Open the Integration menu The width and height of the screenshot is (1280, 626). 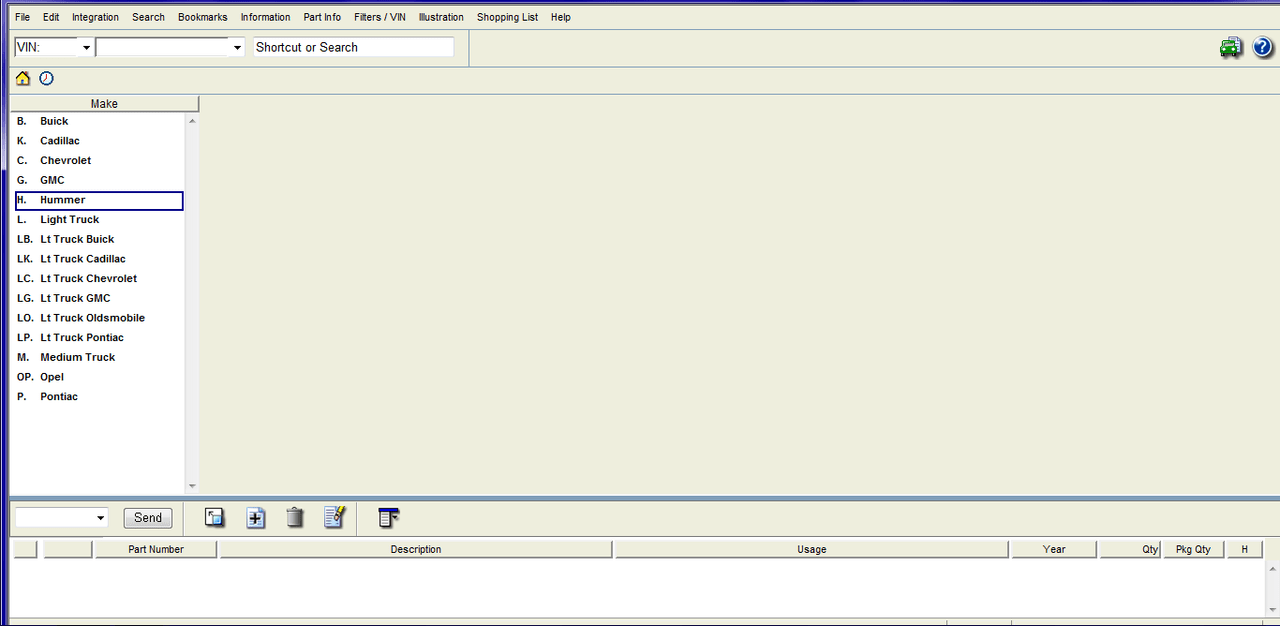[x=95, y=17]
